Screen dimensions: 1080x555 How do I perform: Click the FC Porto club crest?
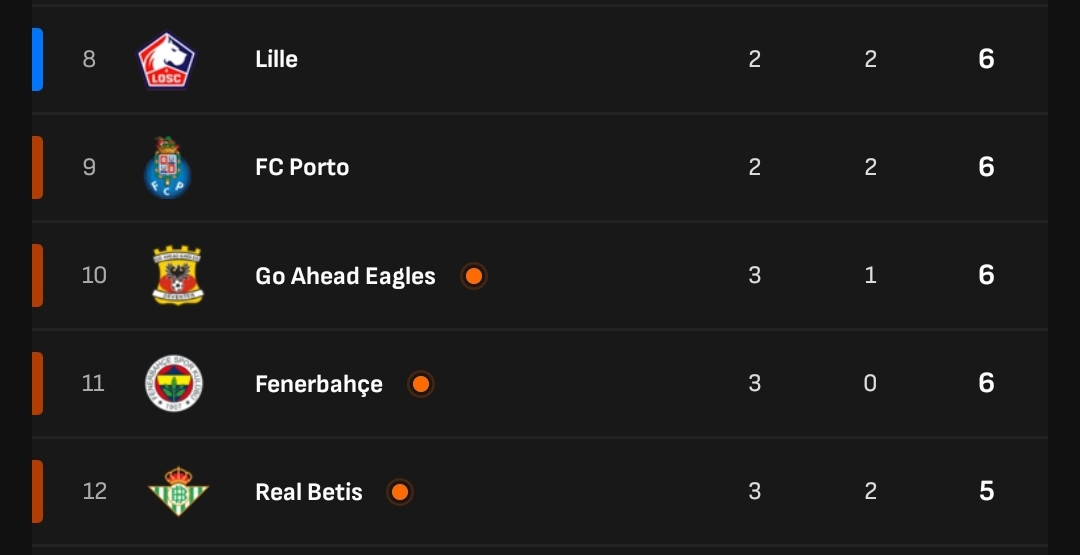(167, 167)
